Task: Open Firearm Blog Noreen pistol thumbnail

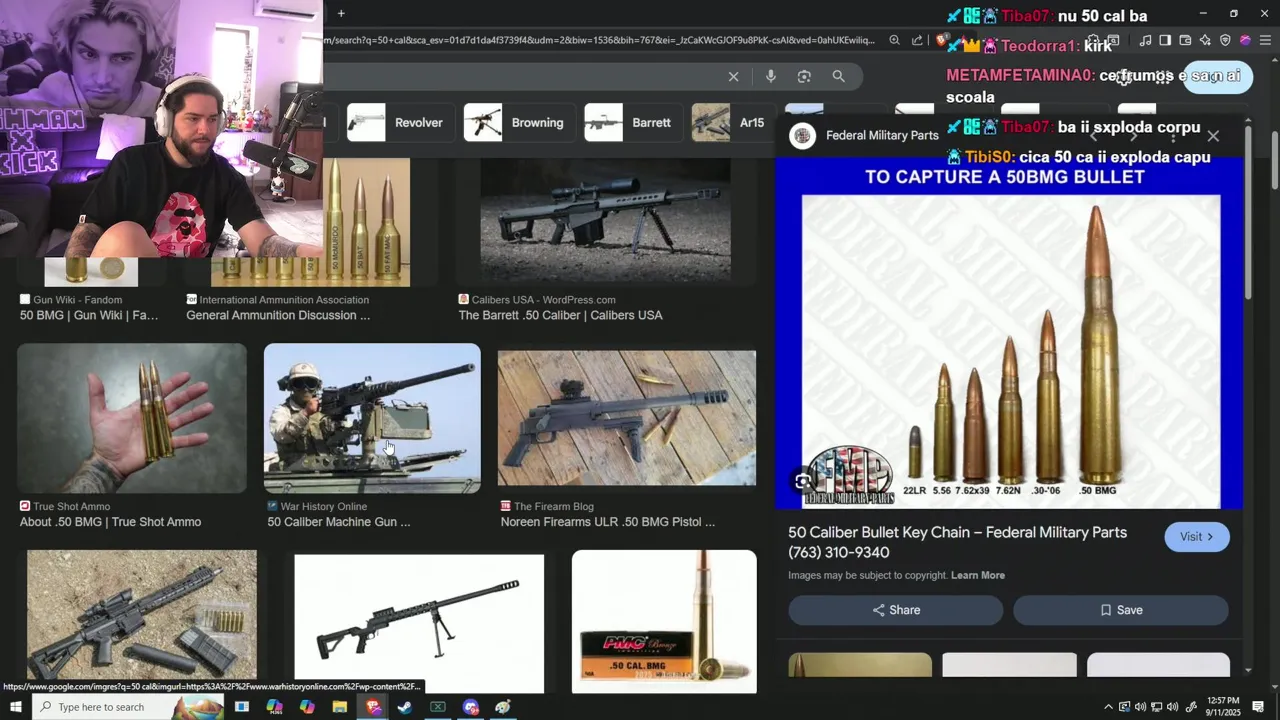Action: tap(627, 418)
